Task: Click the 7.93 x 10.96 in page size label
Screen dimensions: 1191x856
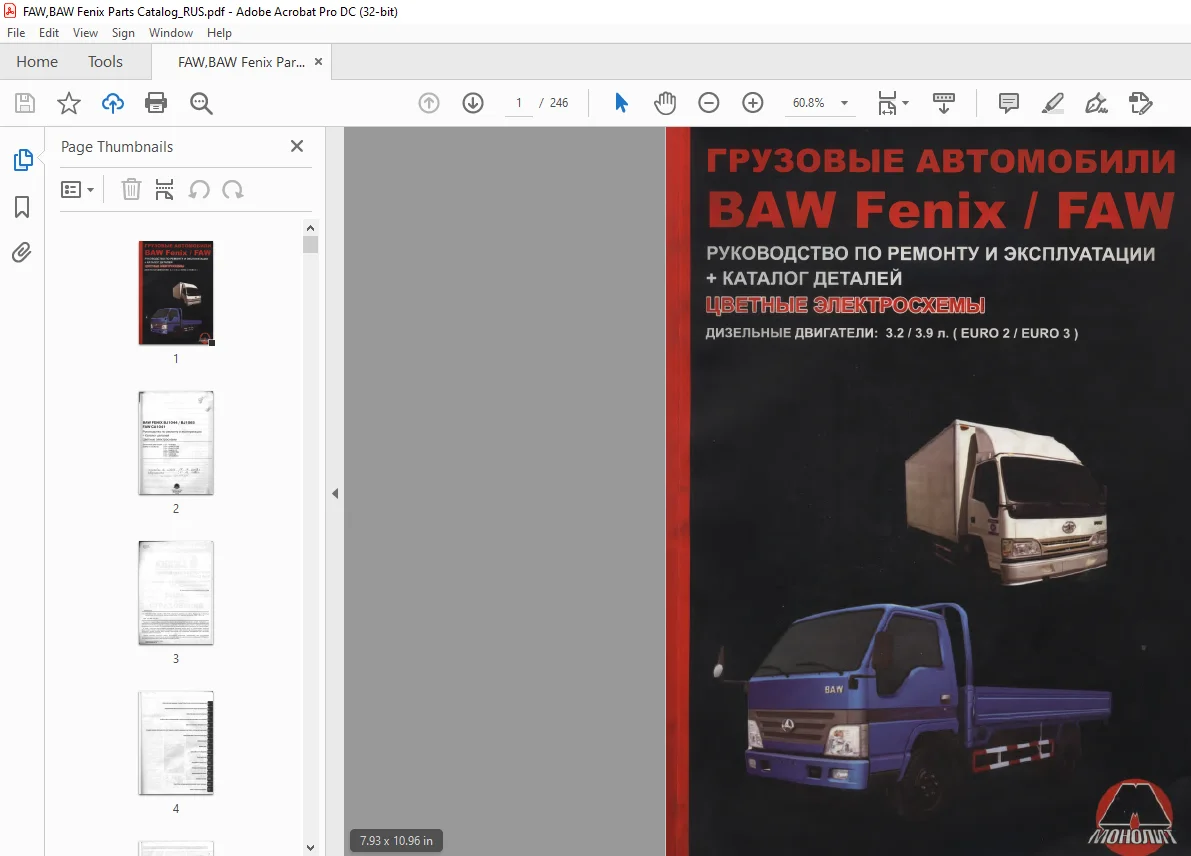Action: 396,841
